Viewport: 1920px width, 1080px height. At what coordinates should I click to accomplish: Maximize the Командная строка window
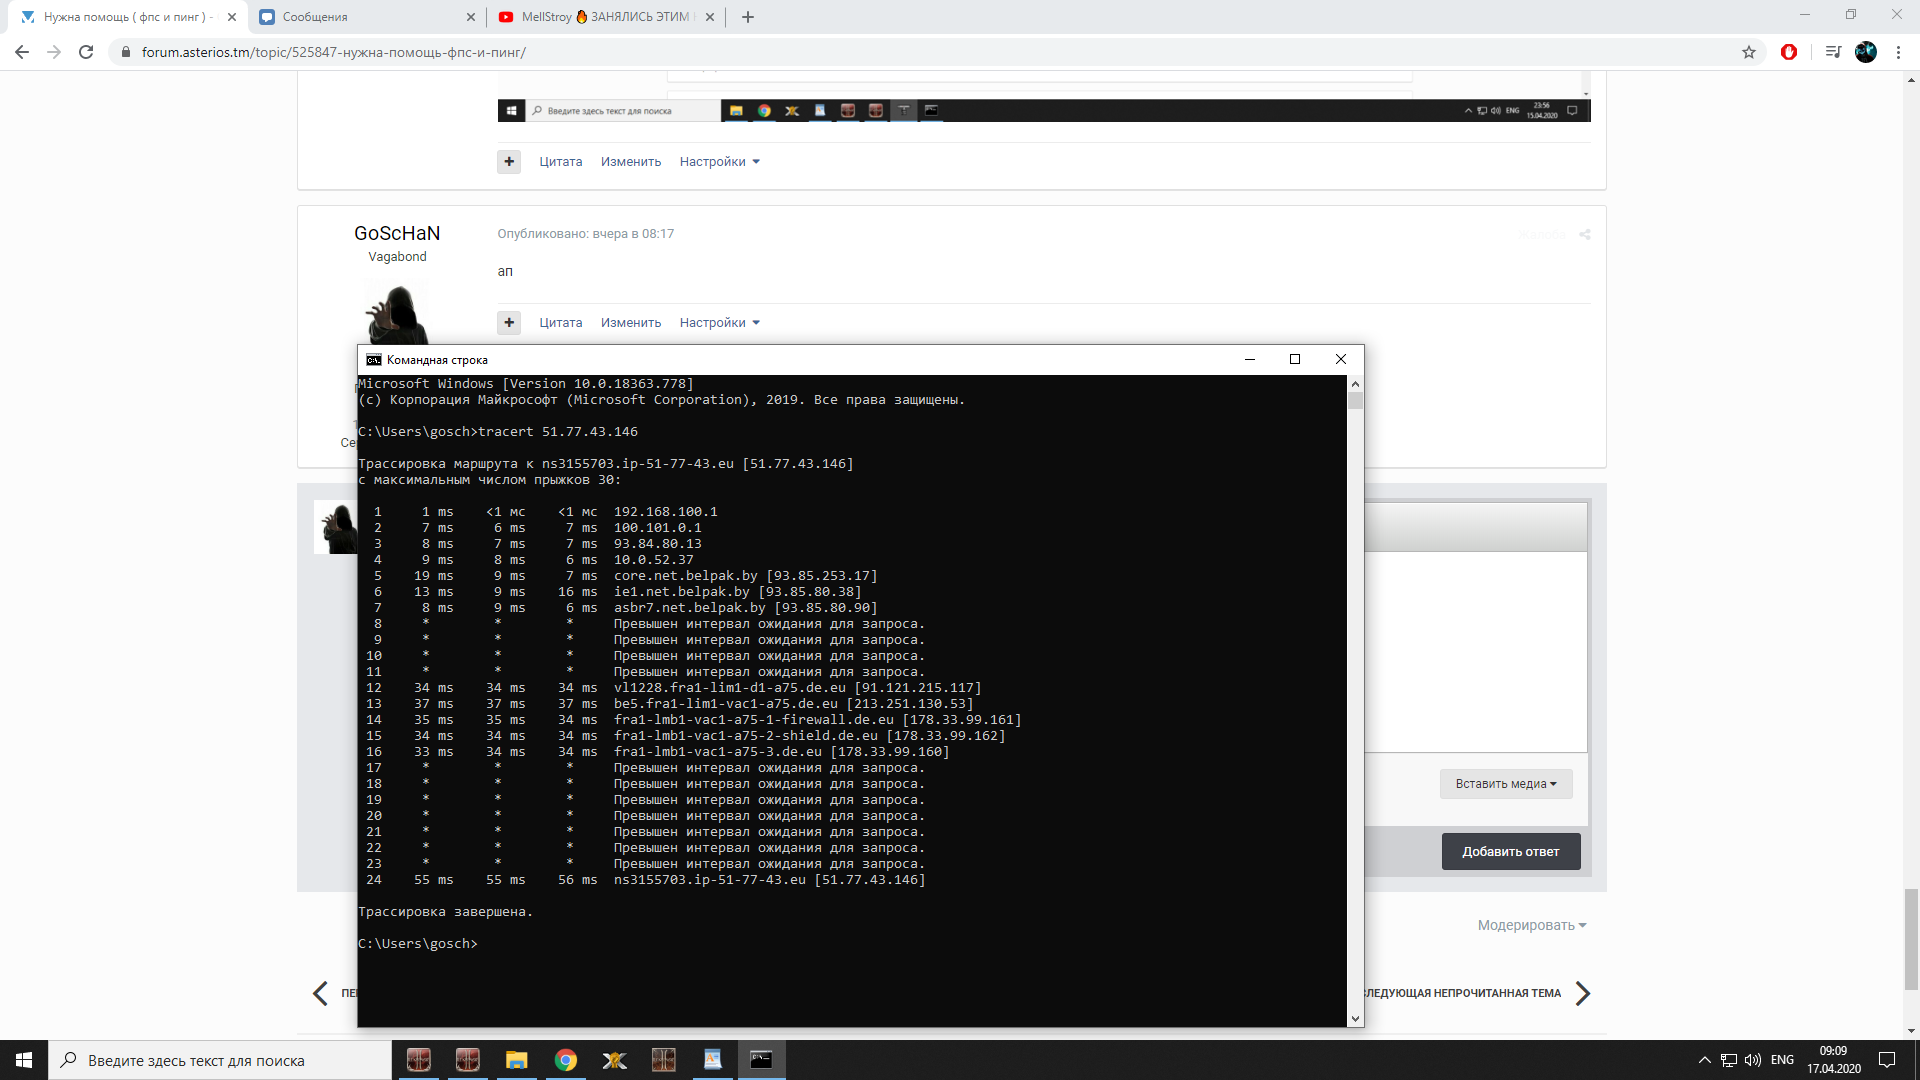(1295, 359)
